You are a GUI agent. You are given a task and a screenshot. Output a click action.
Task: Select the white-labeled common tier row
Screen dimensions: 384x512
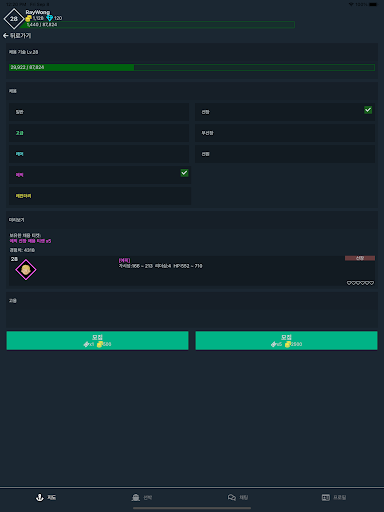(x=99, y=112)
